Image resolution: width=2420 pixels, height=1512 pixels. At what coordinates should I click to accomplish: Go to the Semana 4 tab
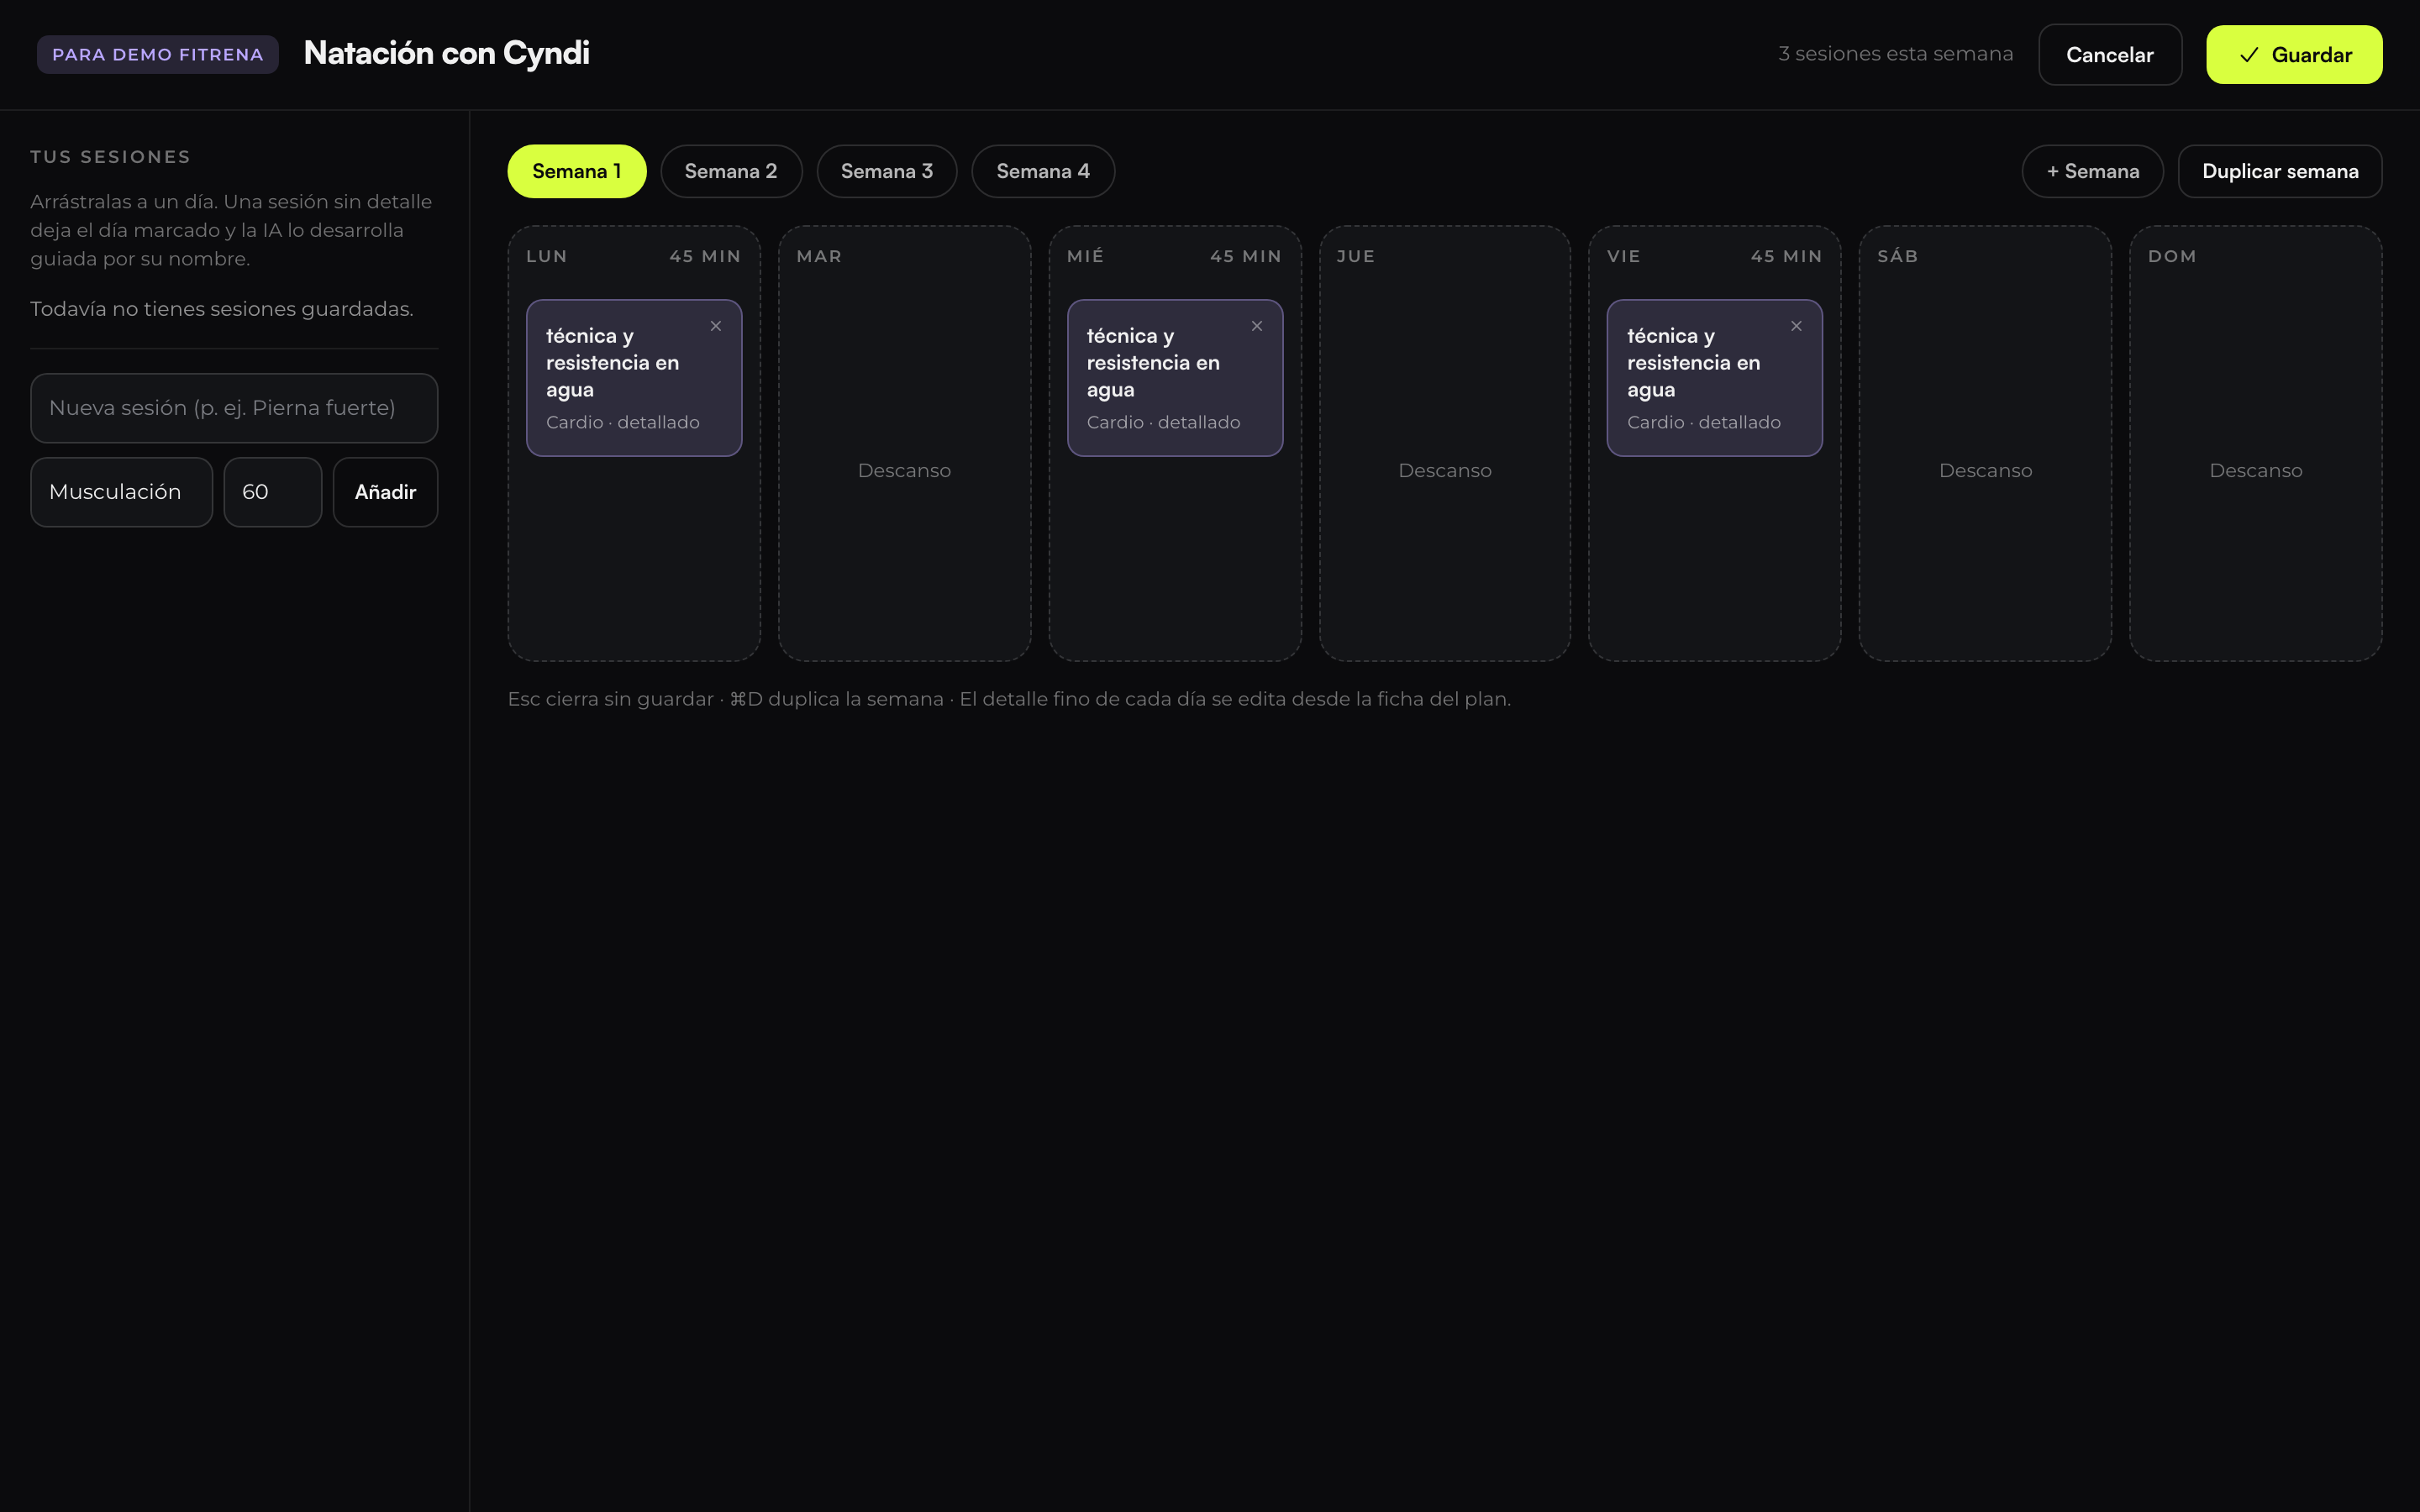click(x=1043, y=171)
